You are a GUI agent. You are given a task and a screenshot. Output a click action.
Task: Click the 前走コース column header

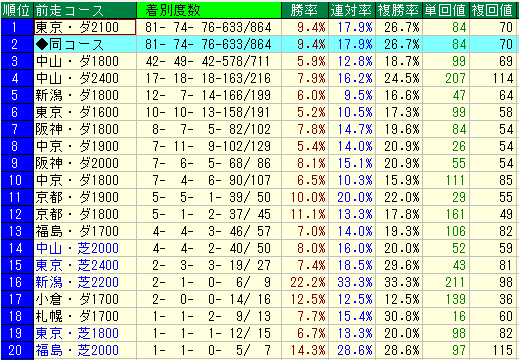pyautogui.click(x=85, y=10)
